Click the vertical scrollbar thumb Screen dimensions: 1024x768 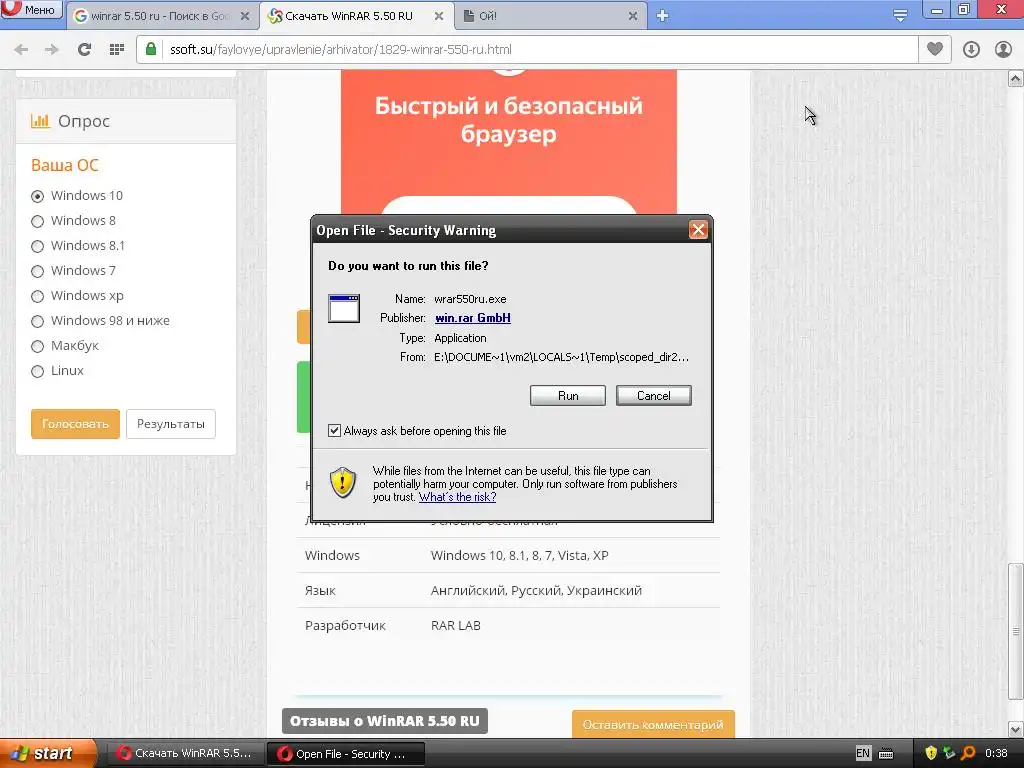tap(1015, 632)
